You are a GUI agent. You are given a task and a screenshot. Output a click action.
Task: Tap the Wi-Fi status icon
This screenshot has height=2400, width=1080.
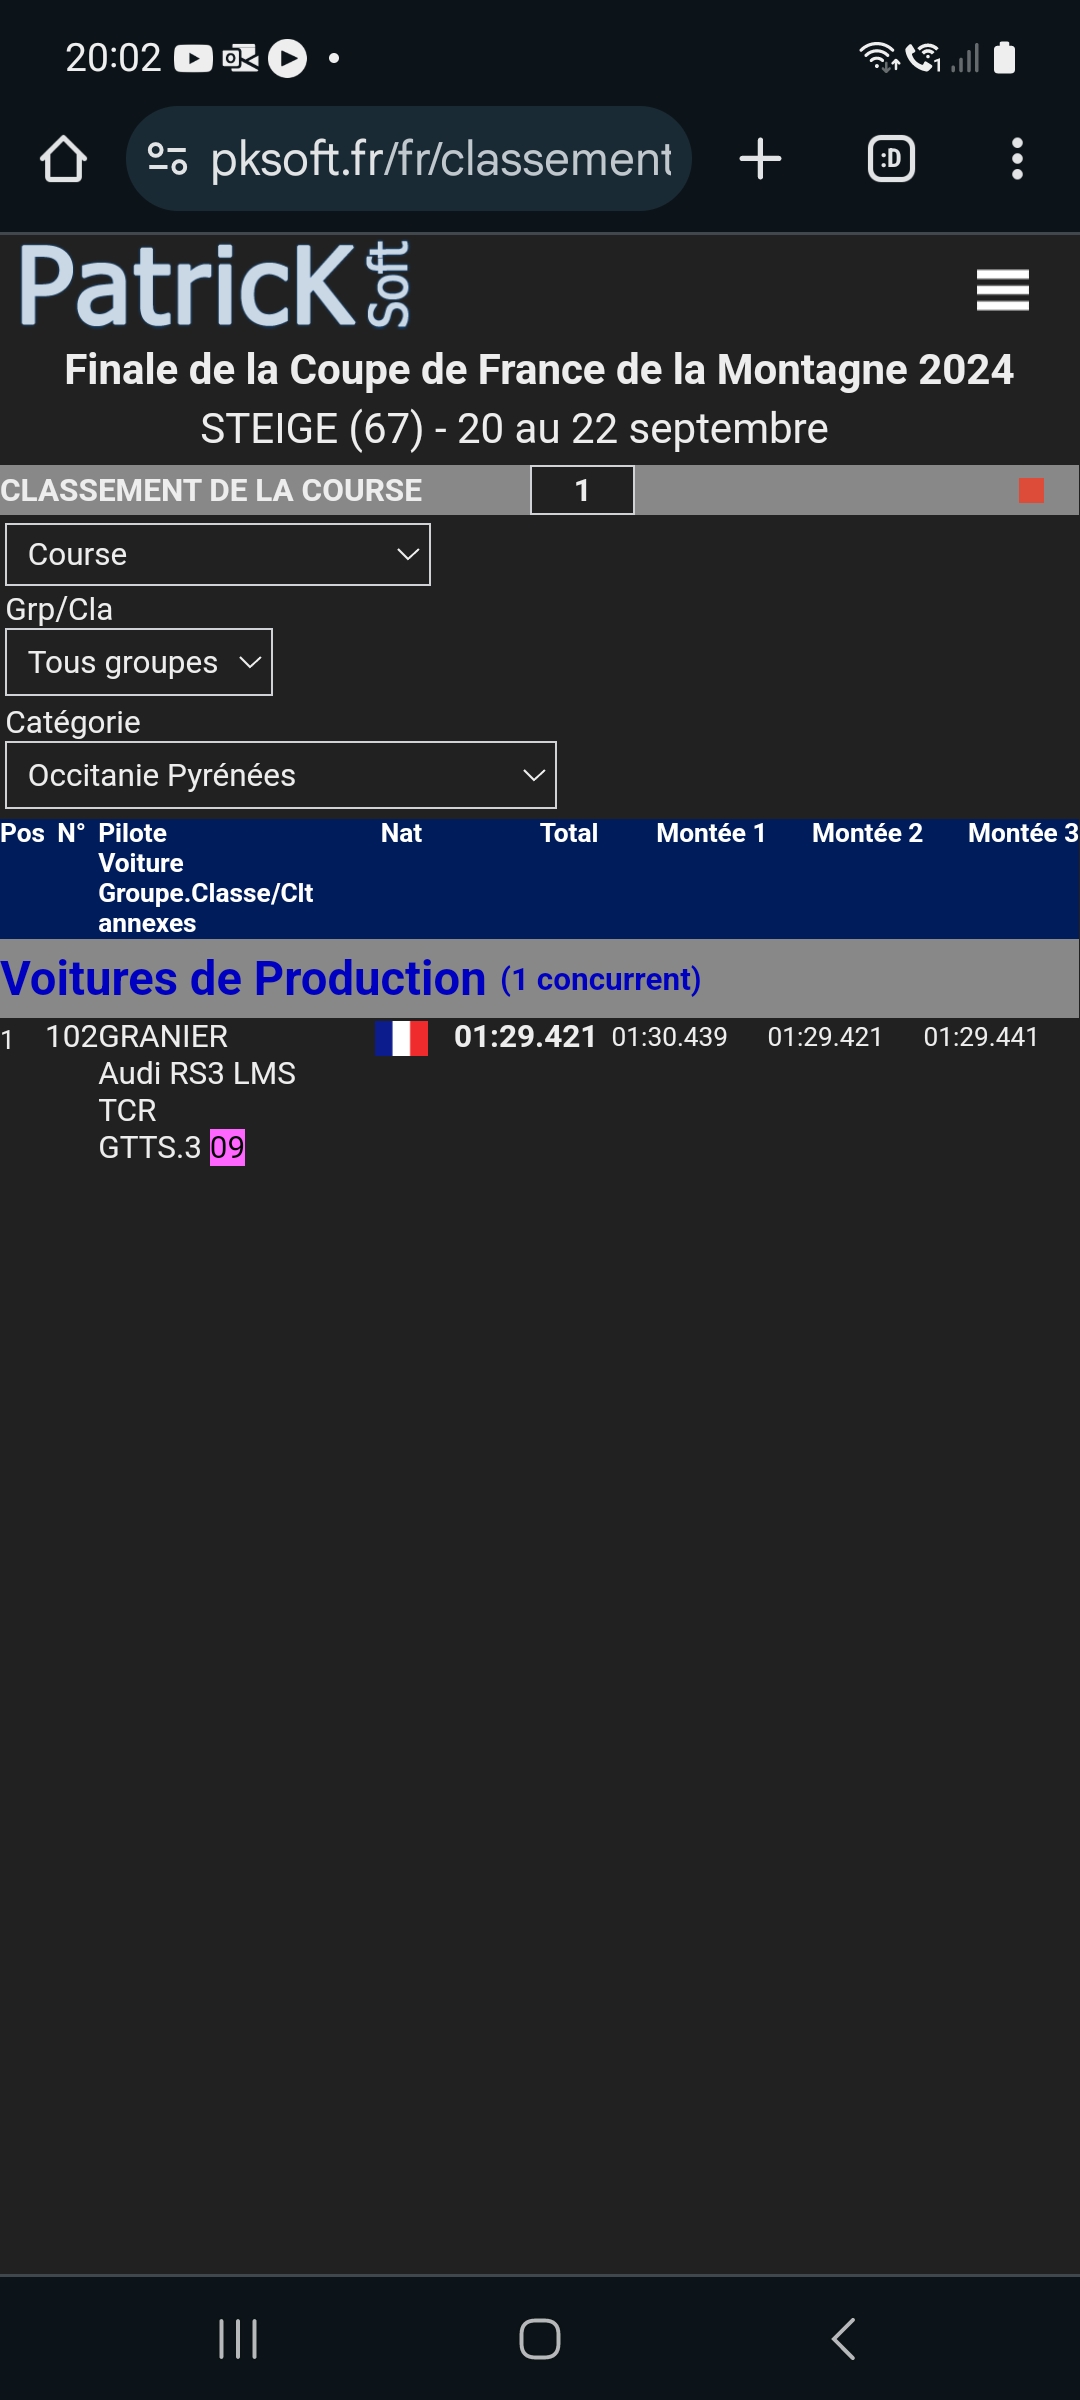[880, 58]
